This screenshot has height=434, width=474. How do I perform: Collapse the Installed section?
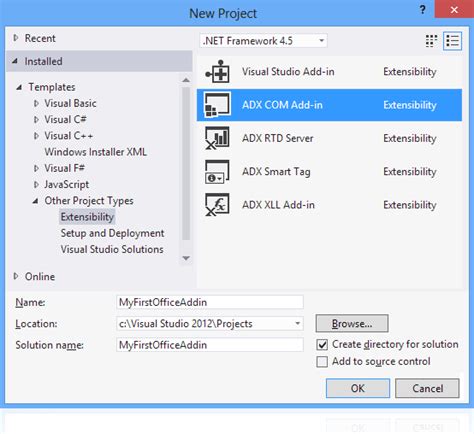pyautogui.click(x=15, y=61)
